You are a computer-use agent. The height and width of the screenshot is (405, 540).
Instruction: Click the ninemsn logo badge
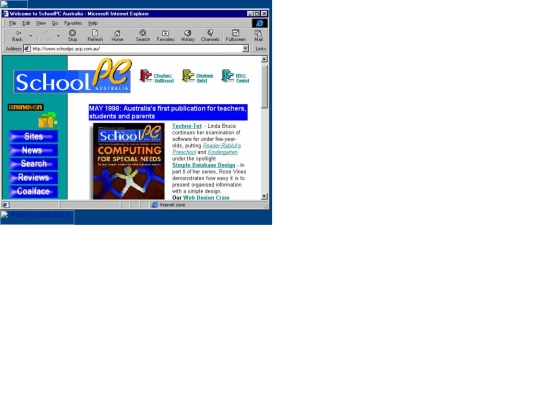pyautogui.click(x=26, y=107)
